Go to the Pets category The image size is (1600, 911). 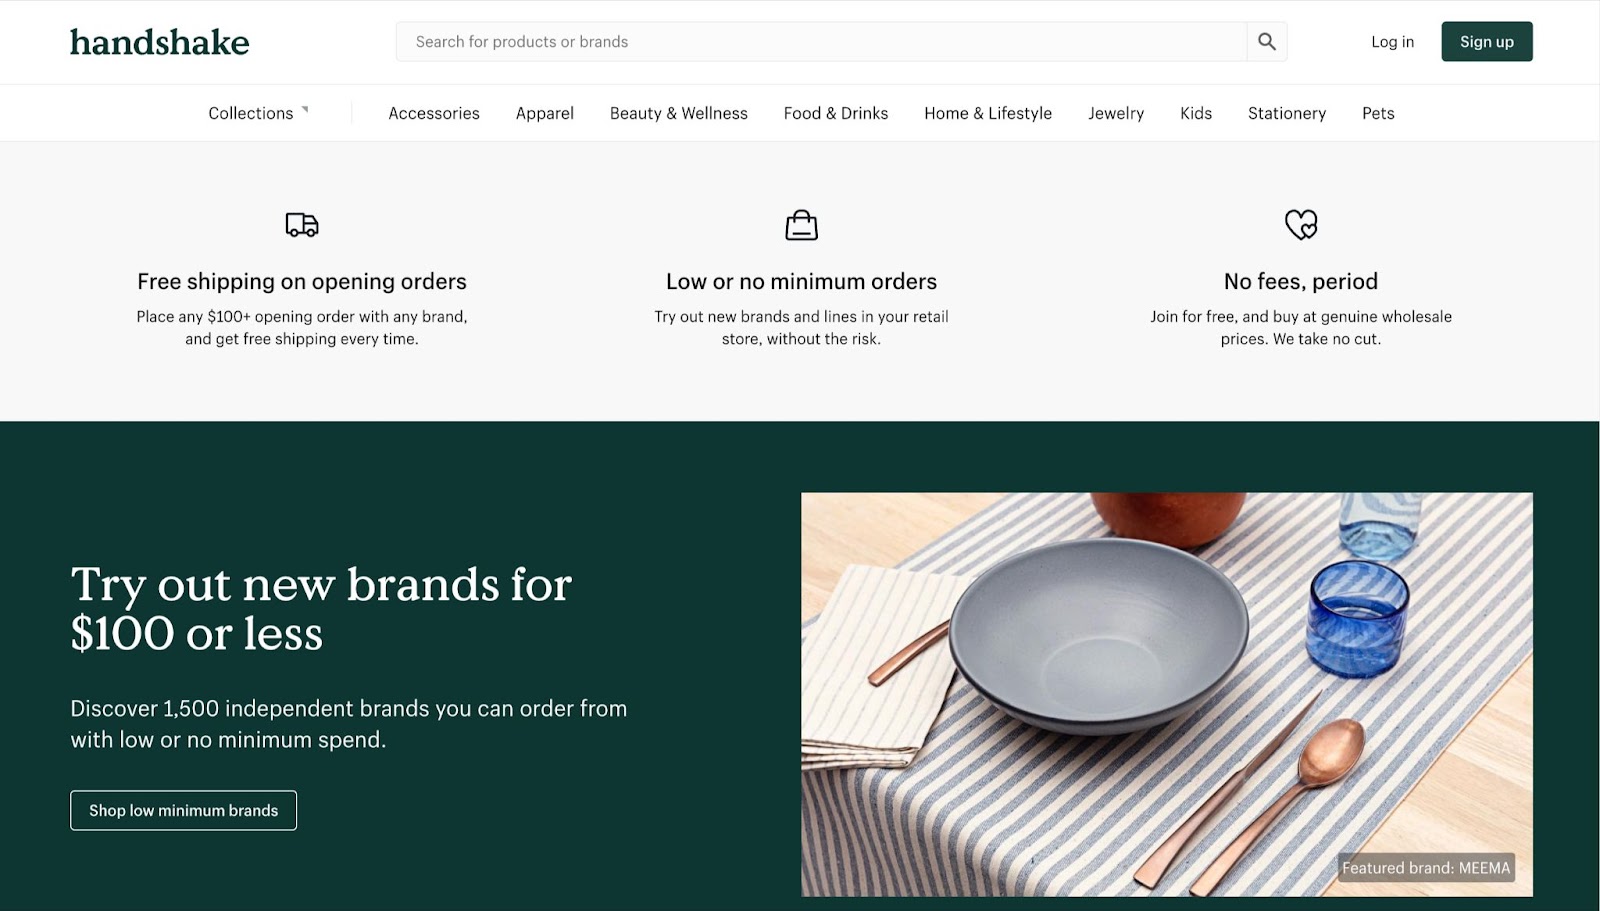[x=1378, y=113]
